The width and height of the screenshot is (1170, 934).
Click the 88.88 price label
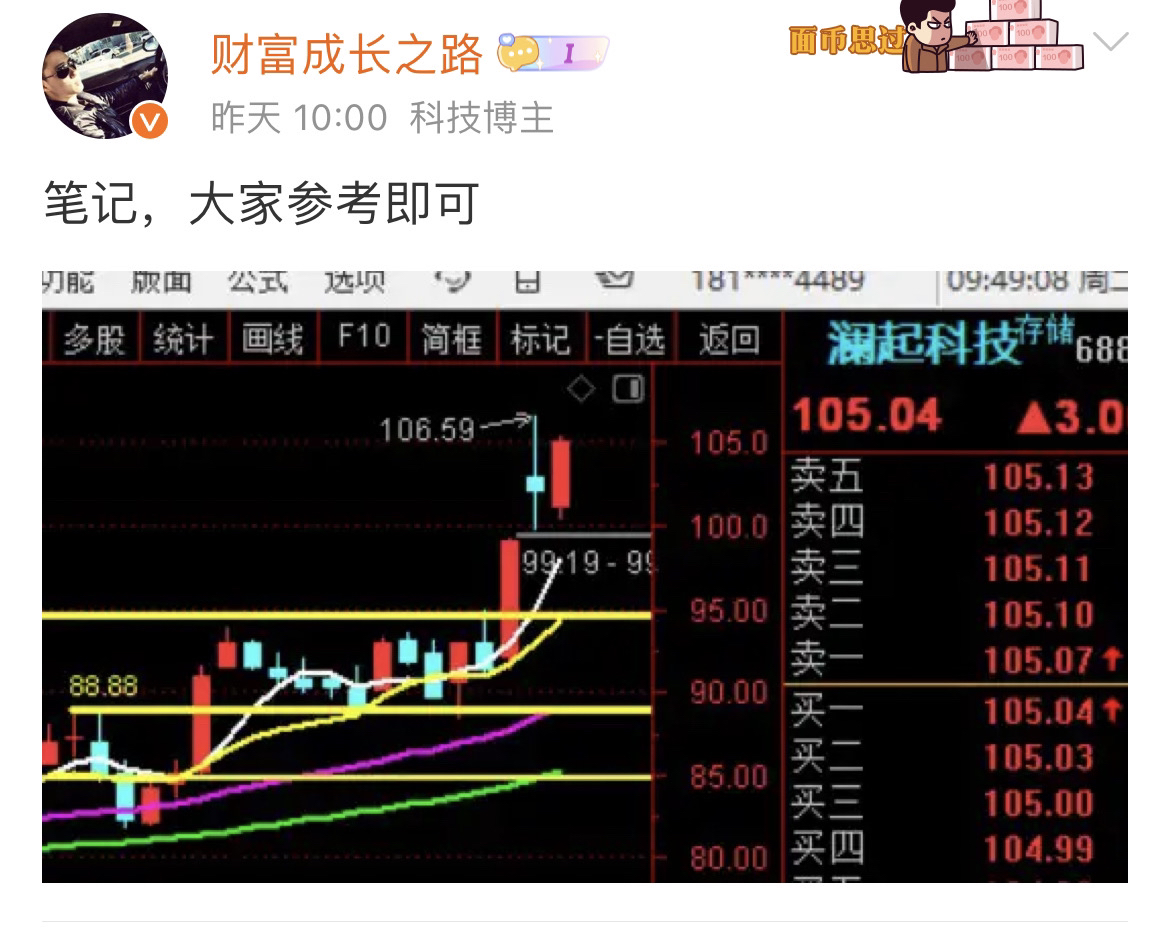pos(103,685)
